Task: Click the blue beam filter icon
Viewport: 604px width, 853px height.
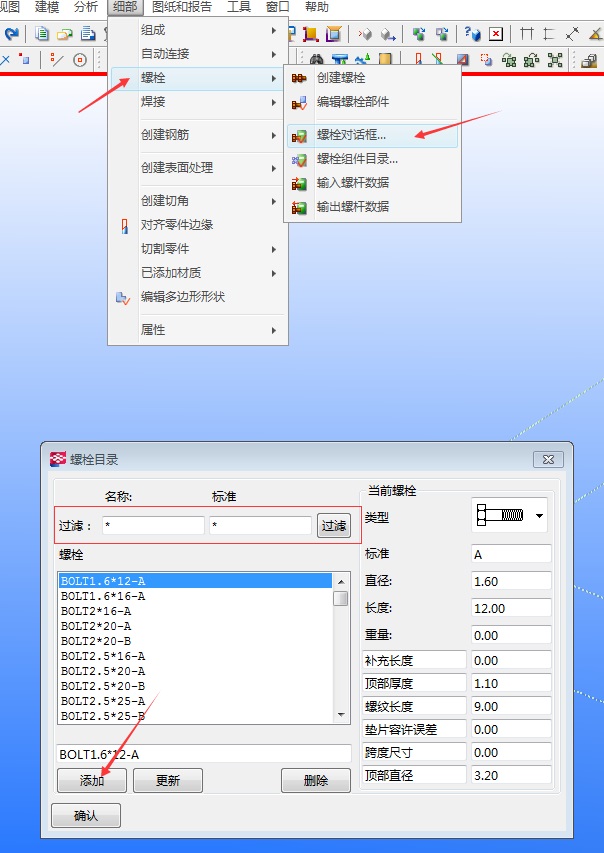Action: (340, 59)
